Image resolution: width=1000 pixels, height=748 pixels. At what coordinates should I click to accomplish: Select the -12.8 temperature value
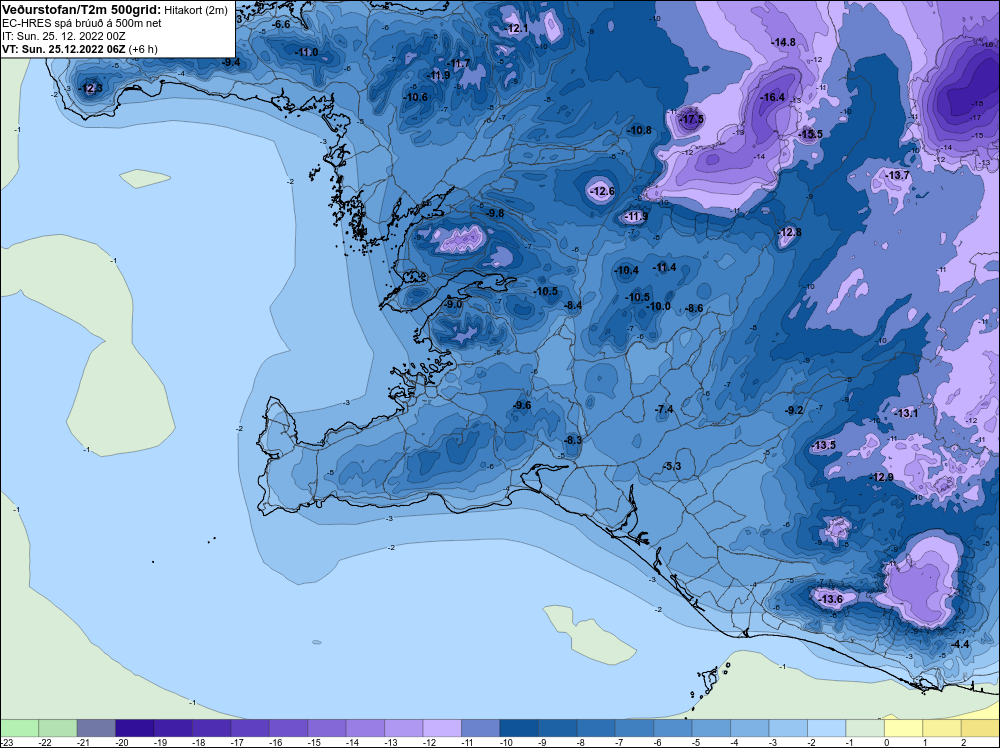790,232
